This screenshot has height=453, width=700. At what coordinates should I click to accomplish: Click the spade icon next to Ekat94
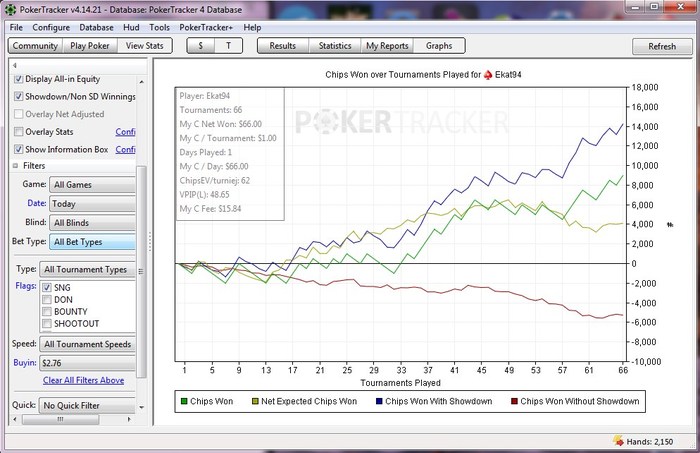[x=488, y=75]
